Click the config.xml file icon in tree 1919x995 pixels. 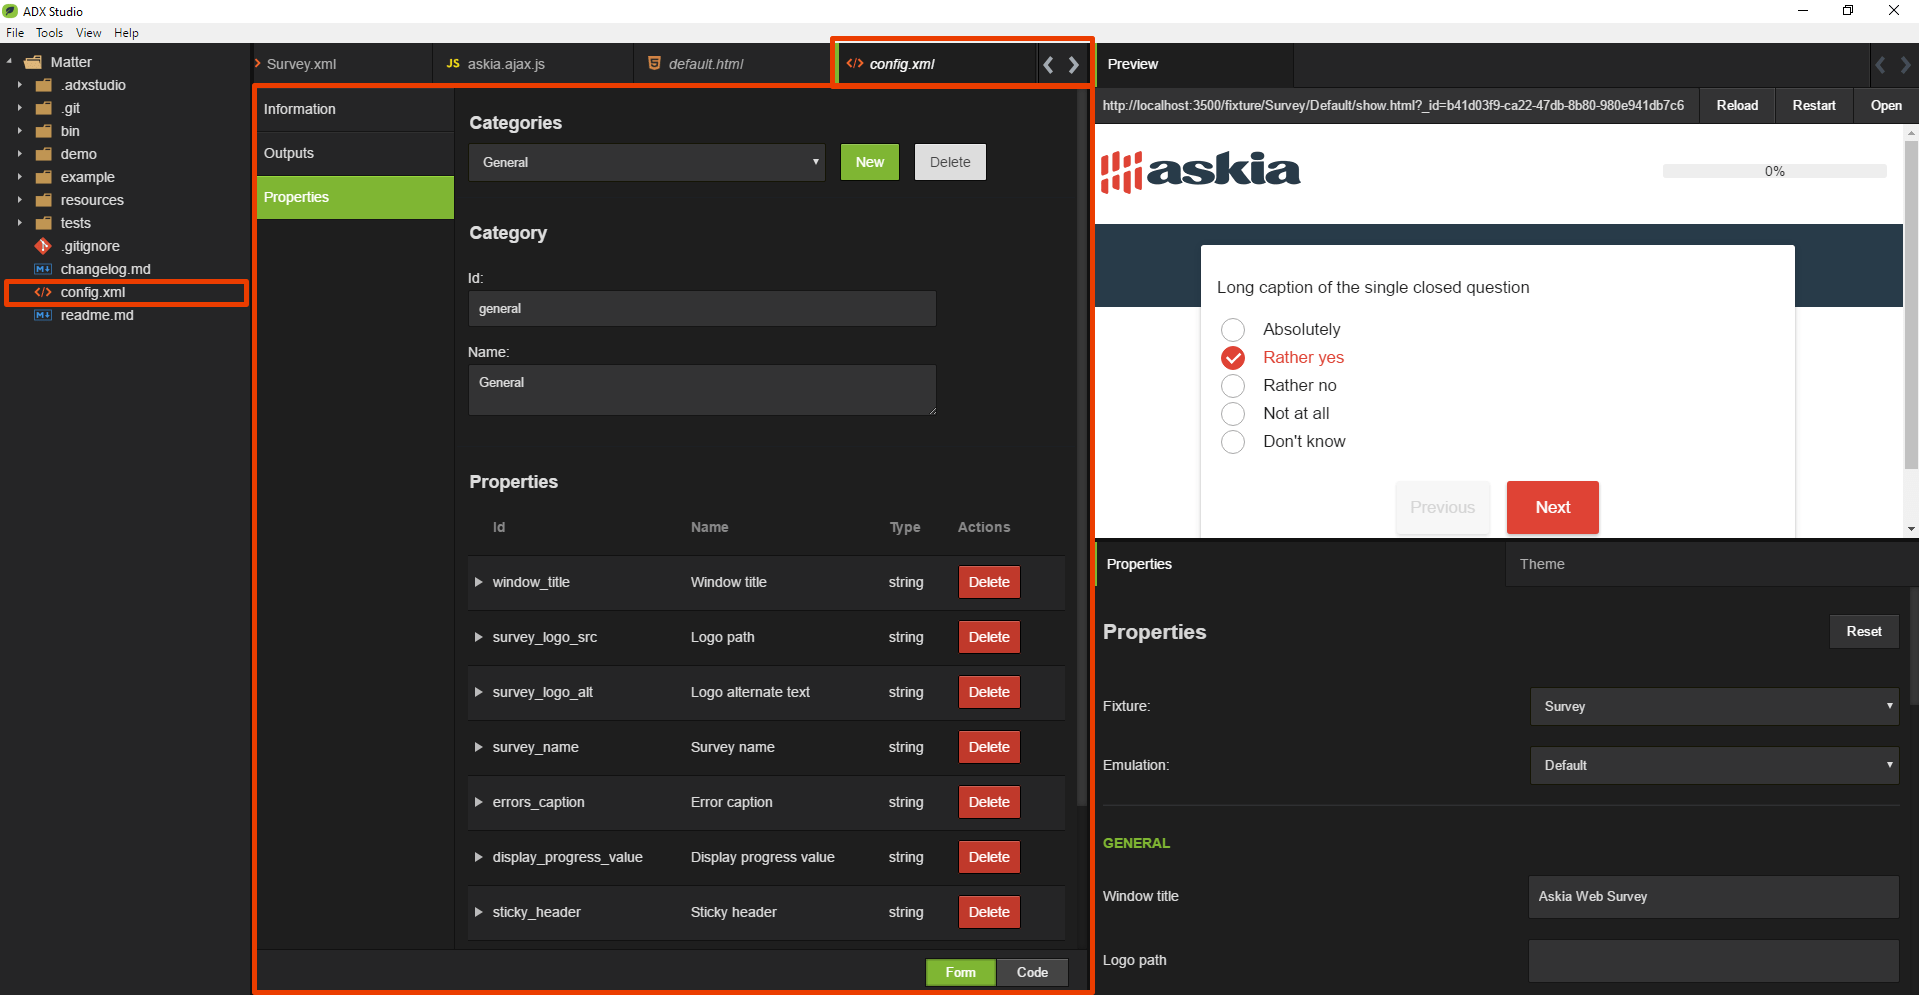(43, 292)
